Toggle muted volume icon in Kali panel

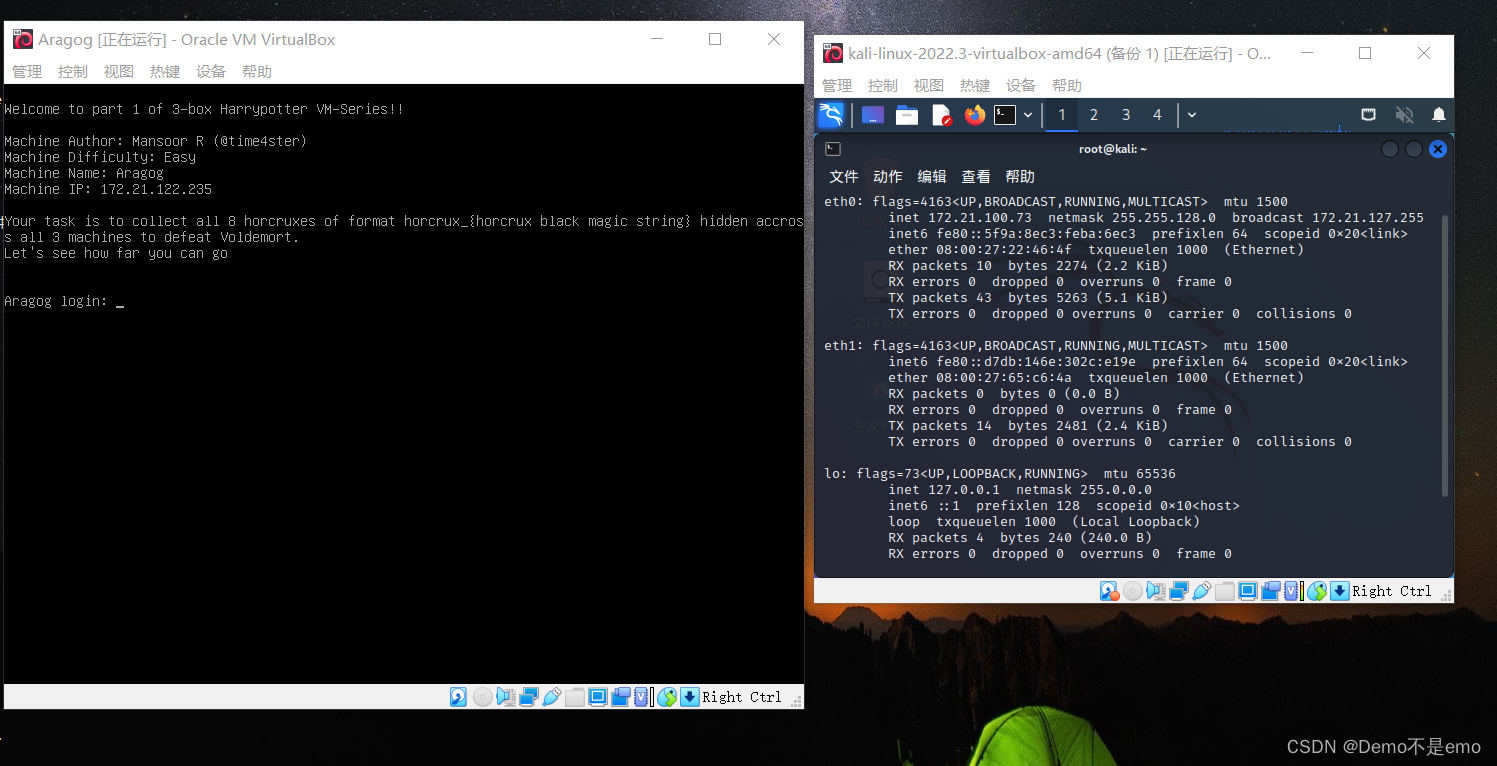click(1405, 115)
